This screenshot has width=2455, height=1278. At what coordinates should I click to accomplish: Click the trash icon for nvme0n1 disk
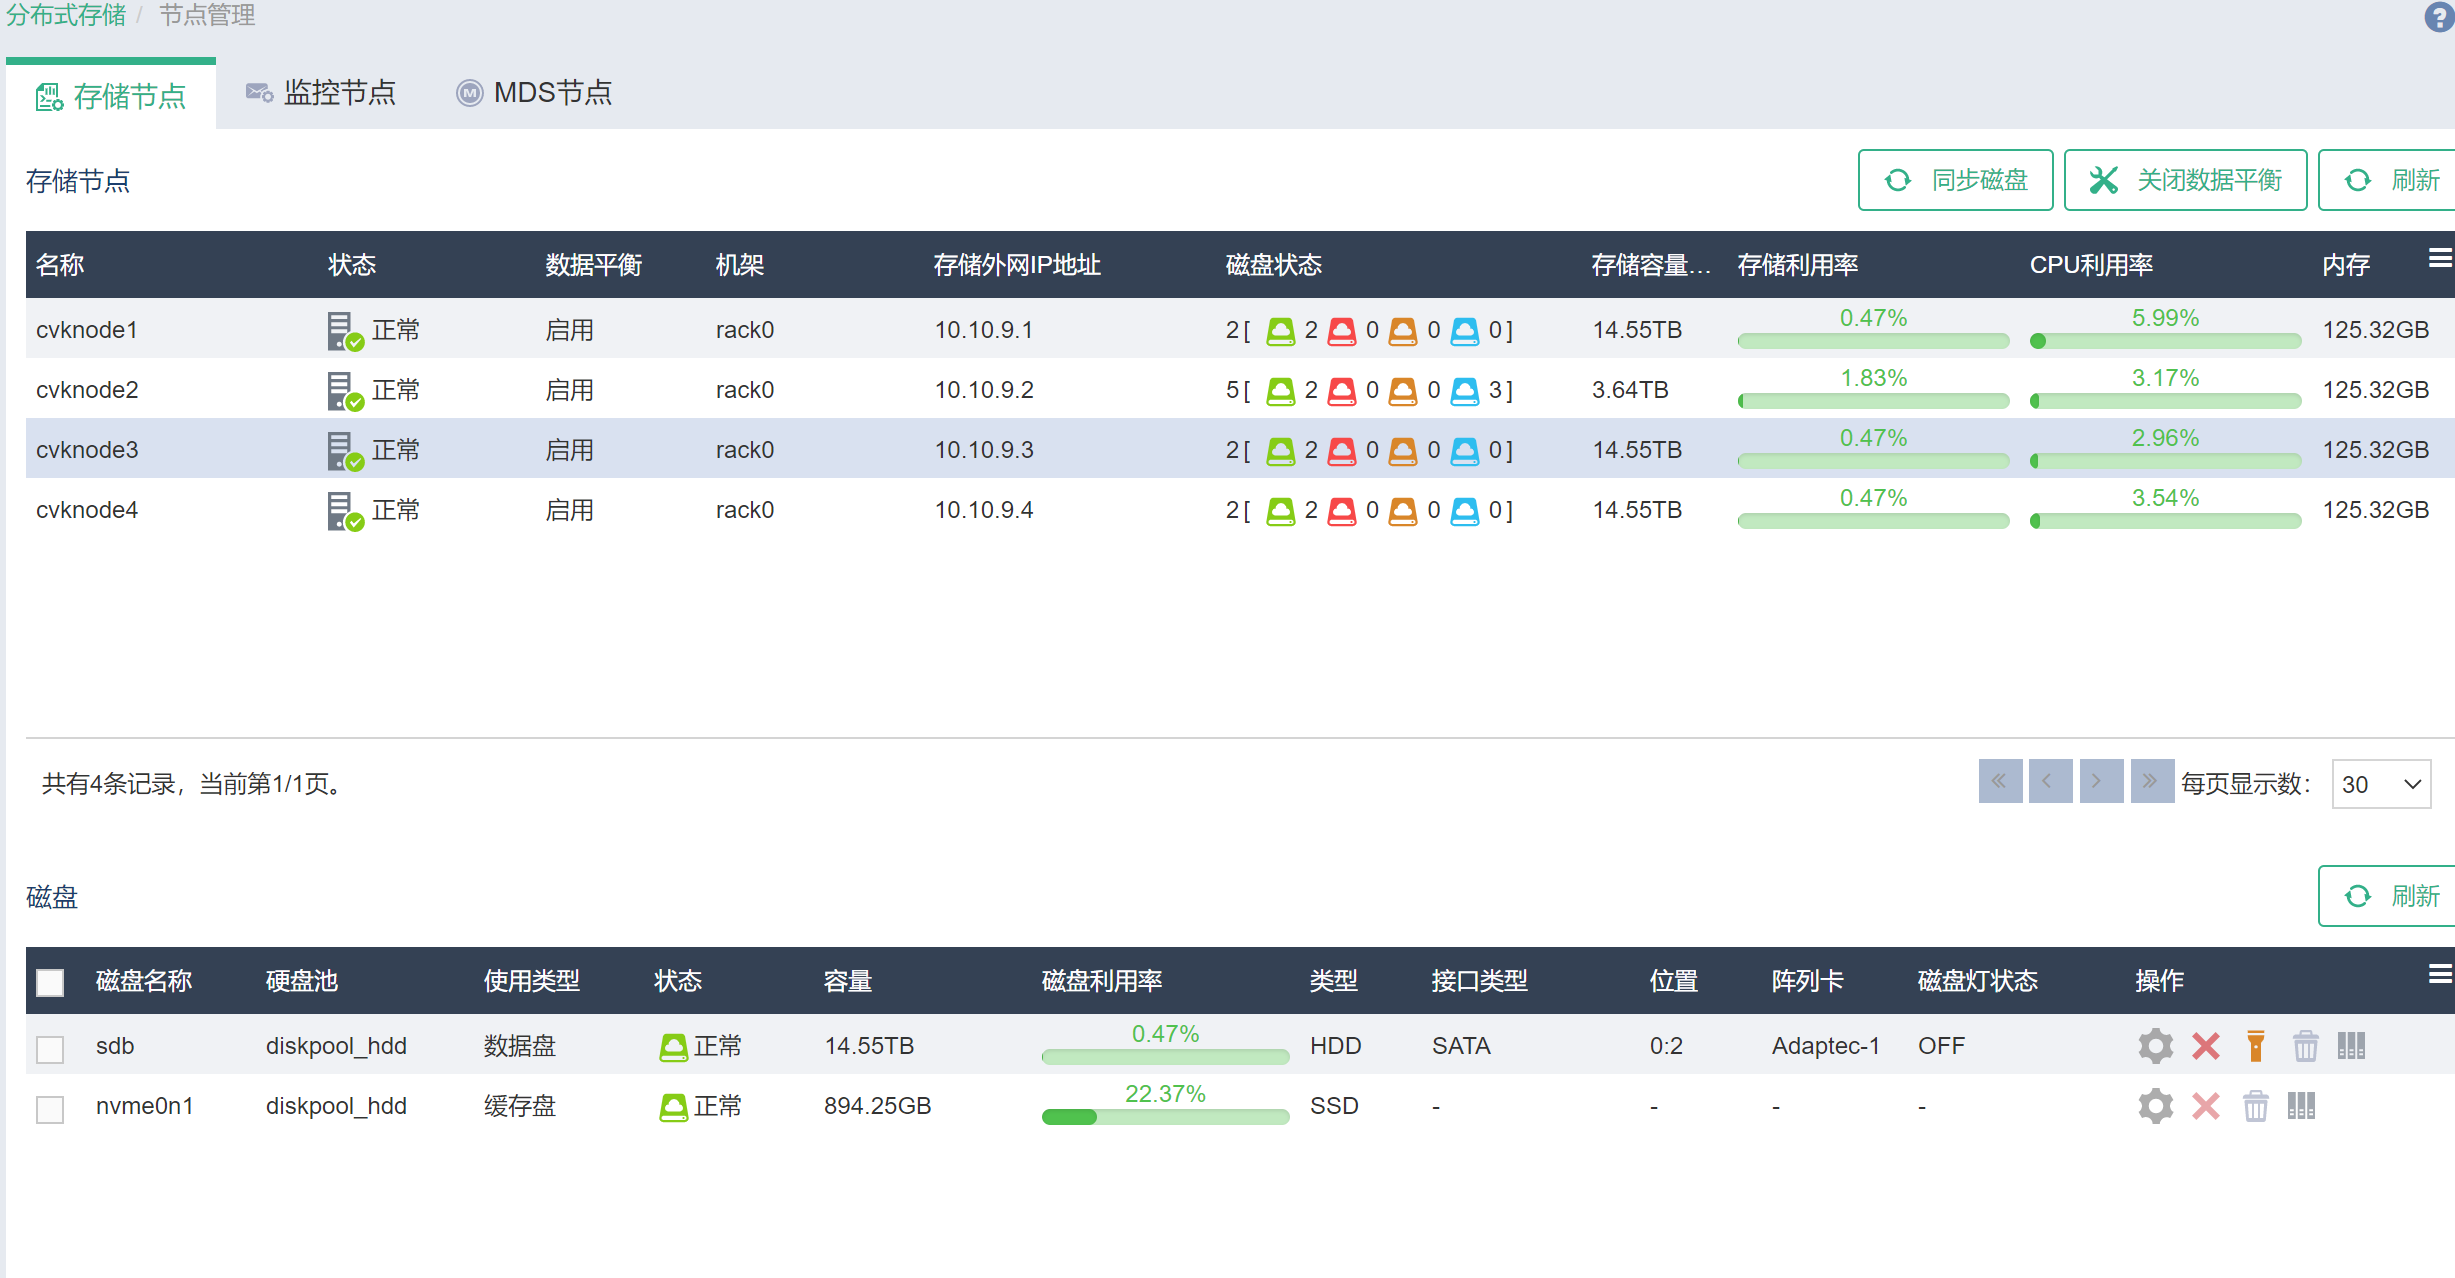(x=2255, y=1106)
